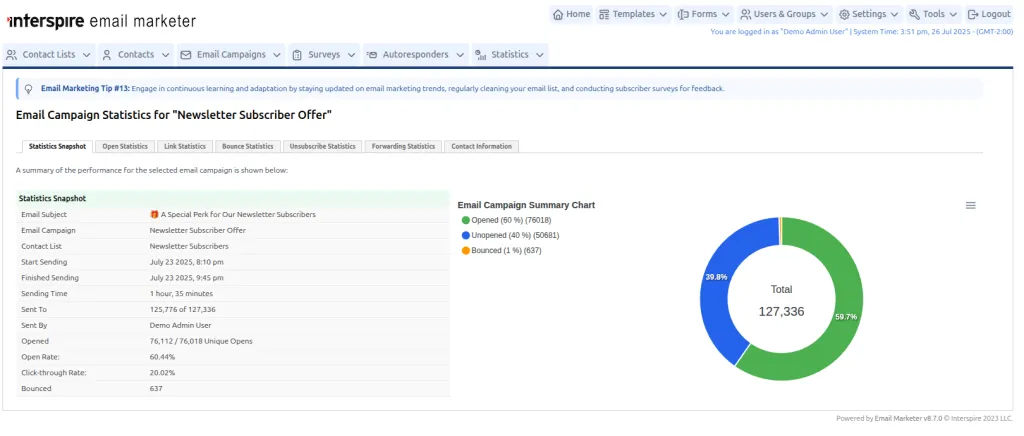Open the chart hamburger menu icon
1024x436 pixels.
970,206
